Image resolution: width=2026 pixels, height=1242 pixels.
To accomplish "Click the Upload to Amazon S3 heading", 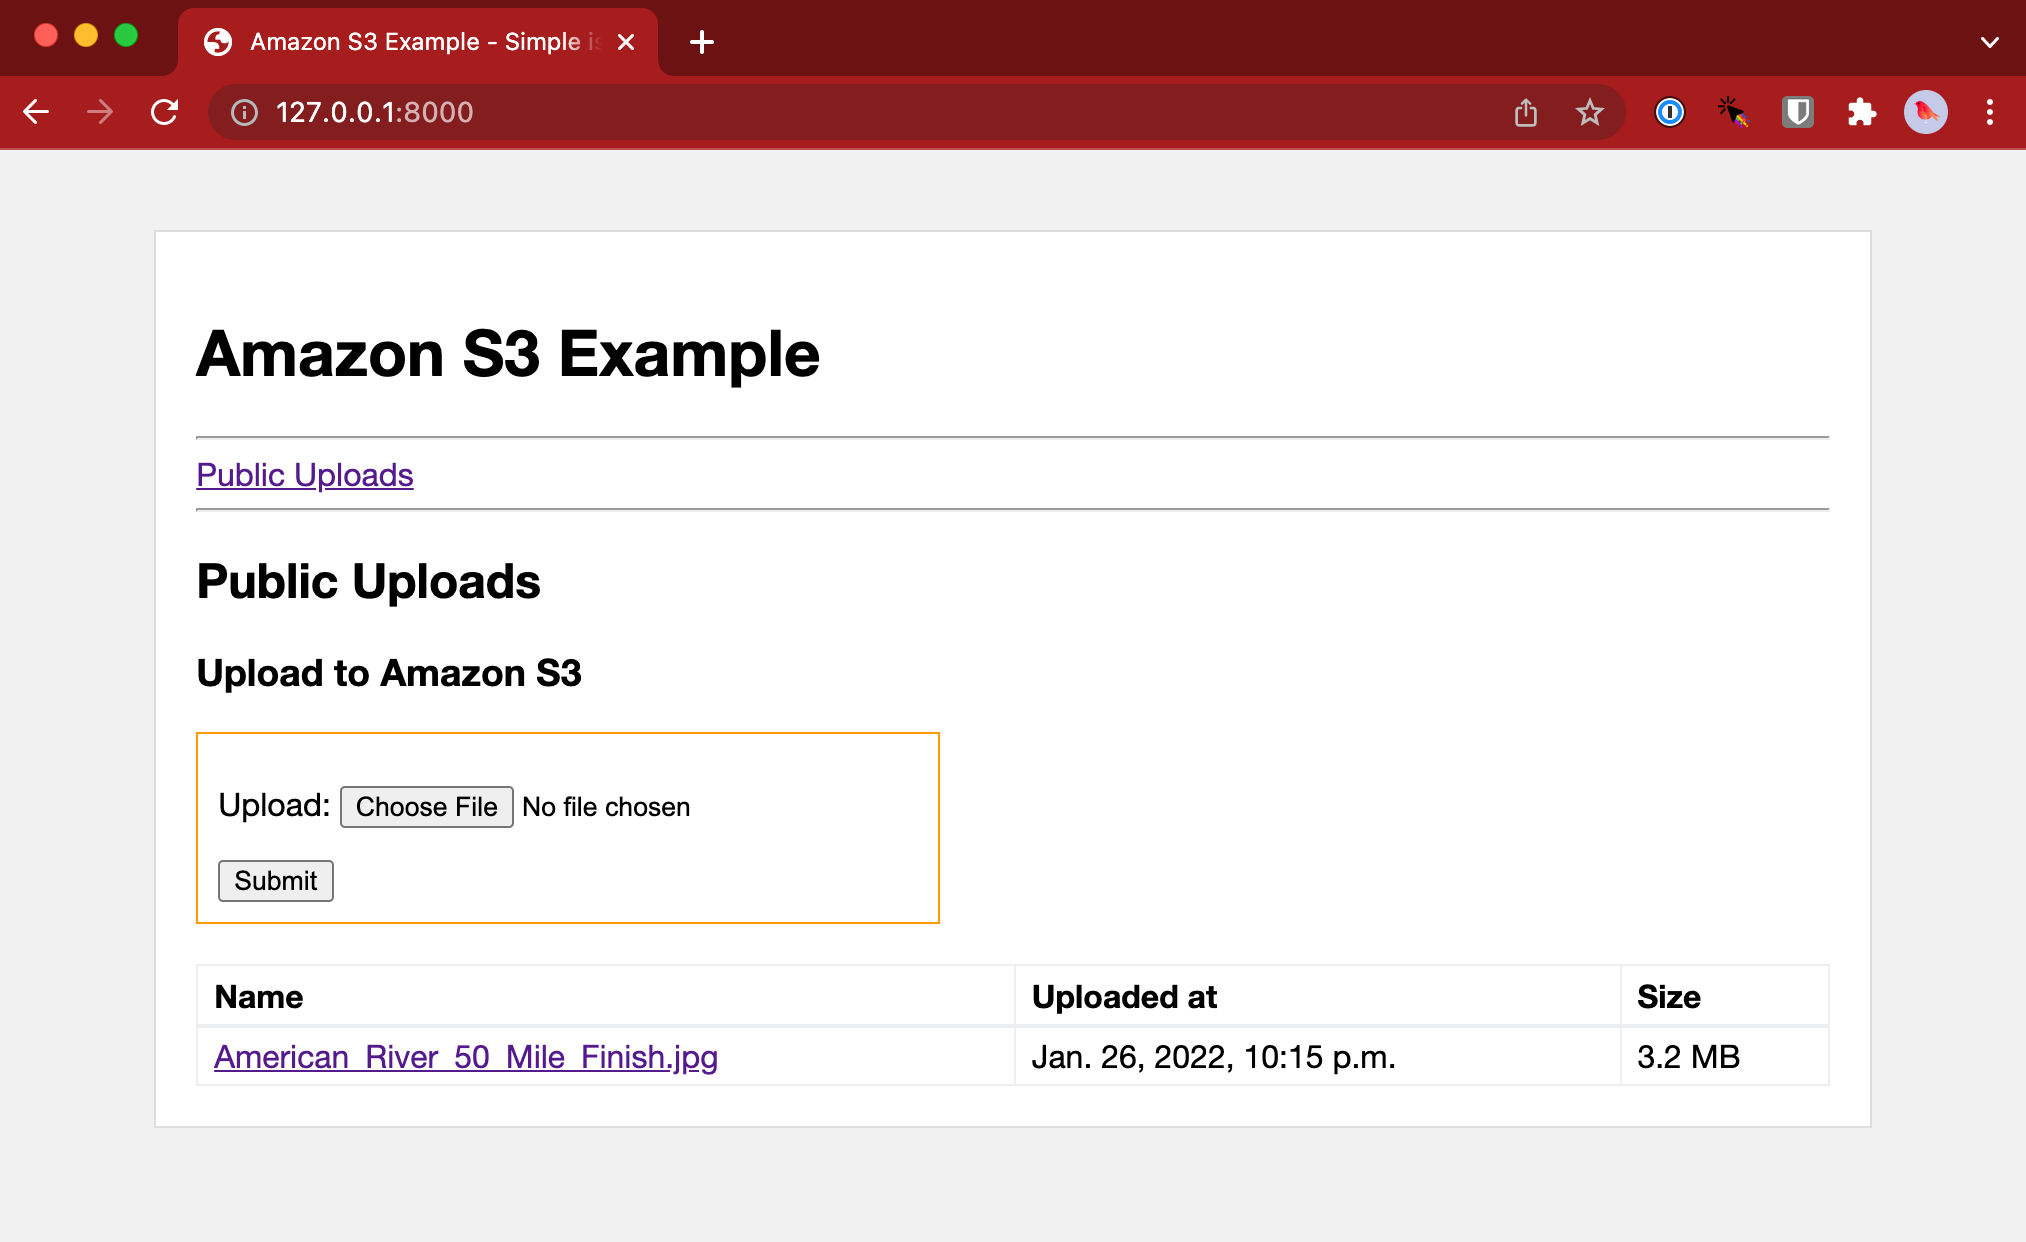I will pos(388,673).
